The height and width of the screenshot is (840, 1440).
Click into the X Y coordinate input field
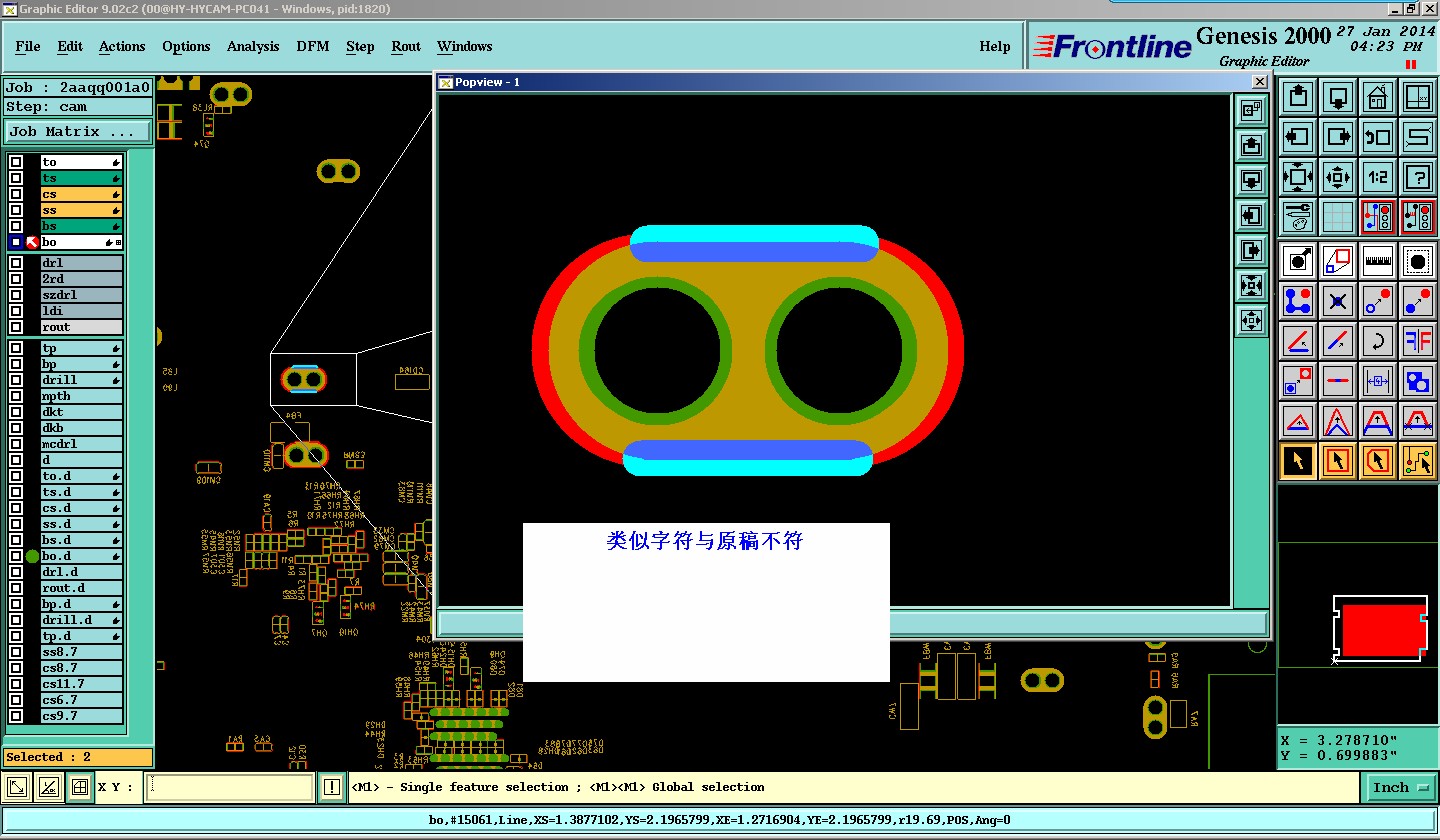click(230, 788)
